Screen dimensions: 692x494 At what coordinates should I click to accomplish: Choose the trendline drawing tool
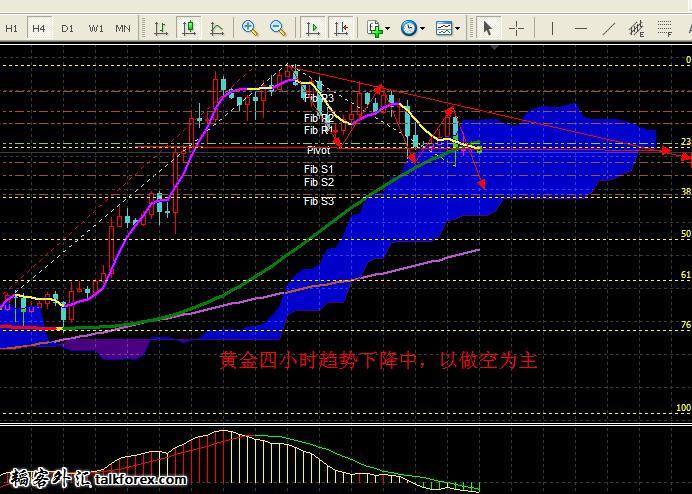(610, 29)
